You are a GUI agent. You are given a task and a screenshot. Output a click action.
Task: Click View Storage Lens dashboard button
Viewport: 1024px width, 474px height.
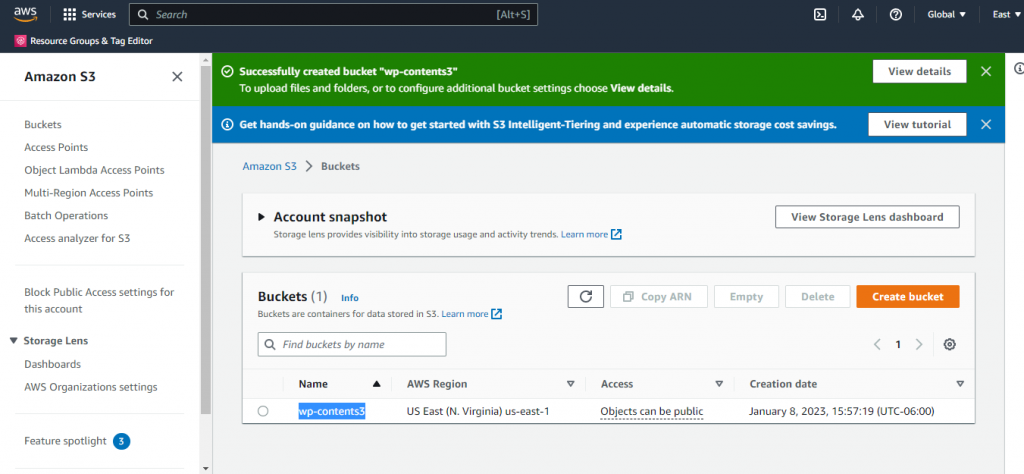[x=867, y=217]
